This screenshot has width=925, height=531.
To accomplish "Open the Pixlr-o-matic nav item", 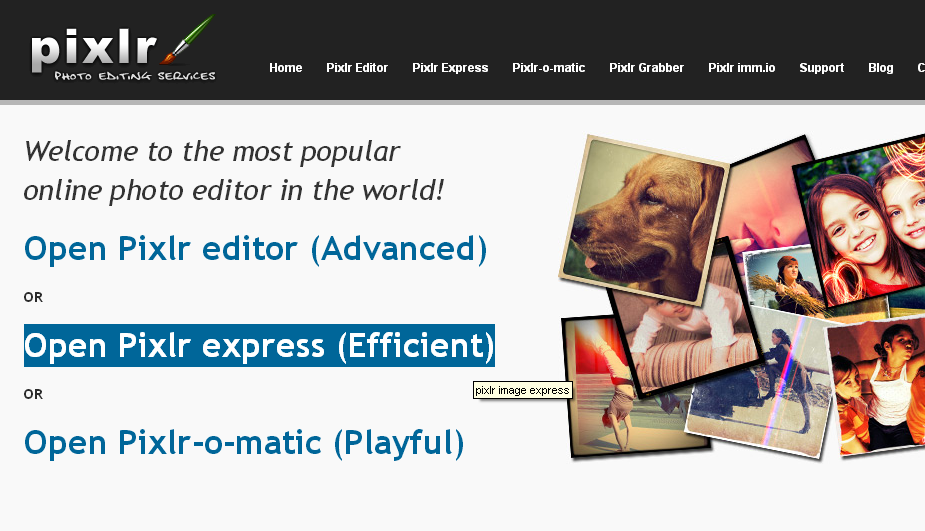I will coord(549,68).
